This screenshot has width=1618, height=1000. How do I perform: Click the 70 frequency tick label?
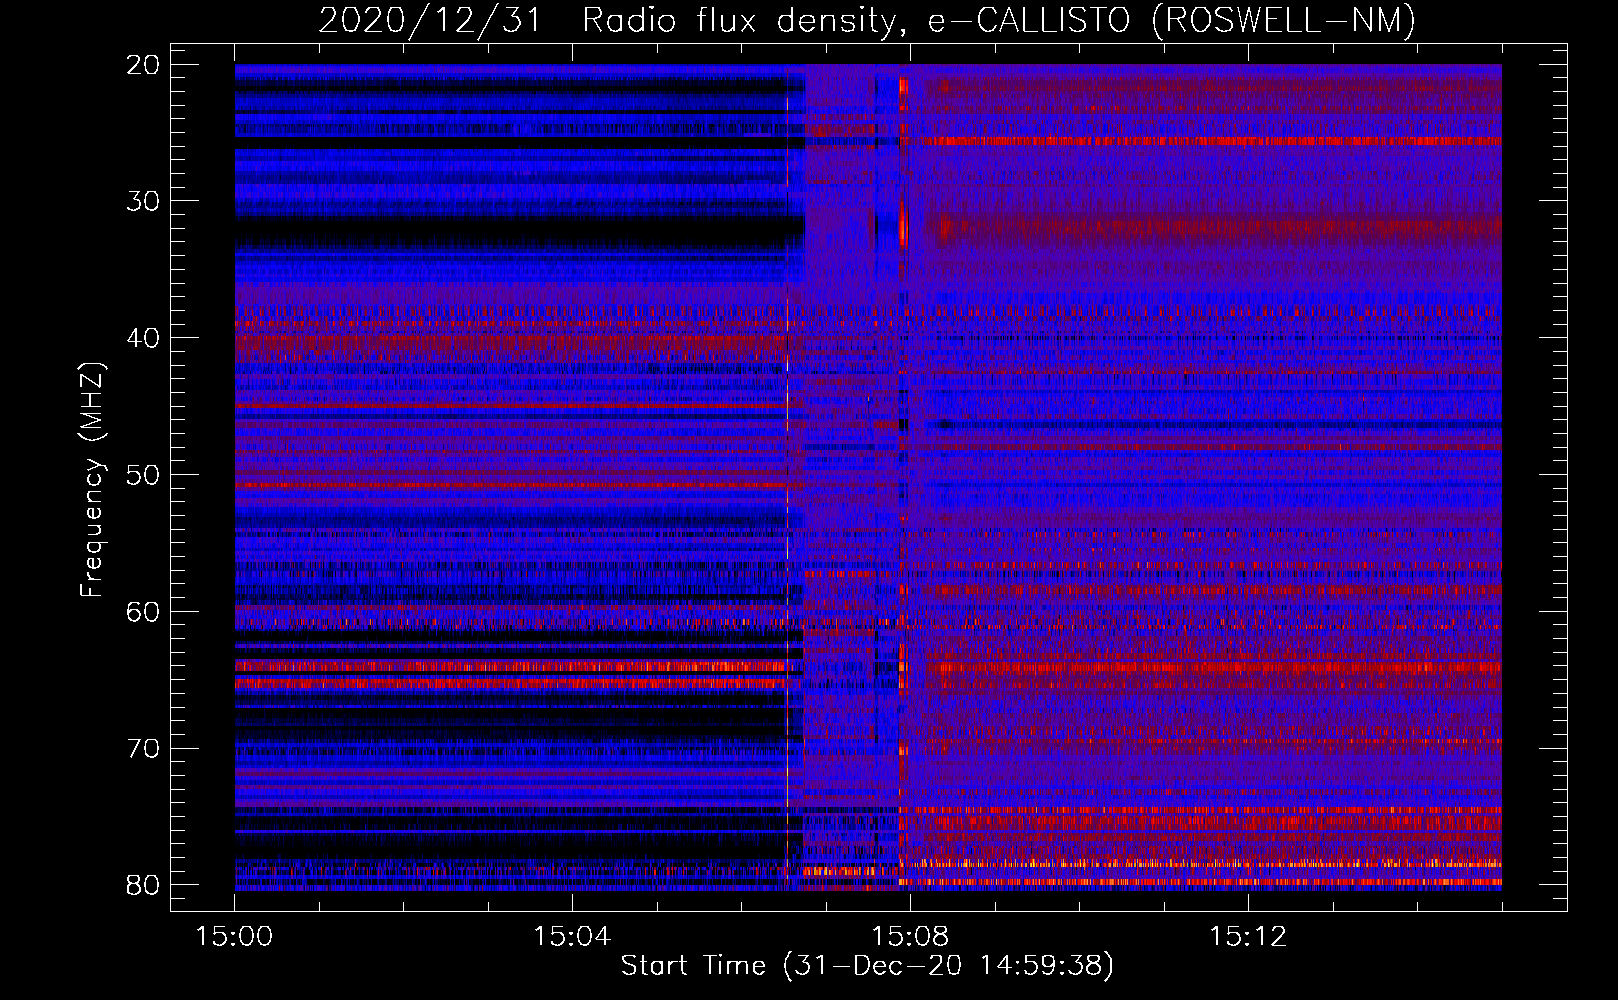(144, 749)
